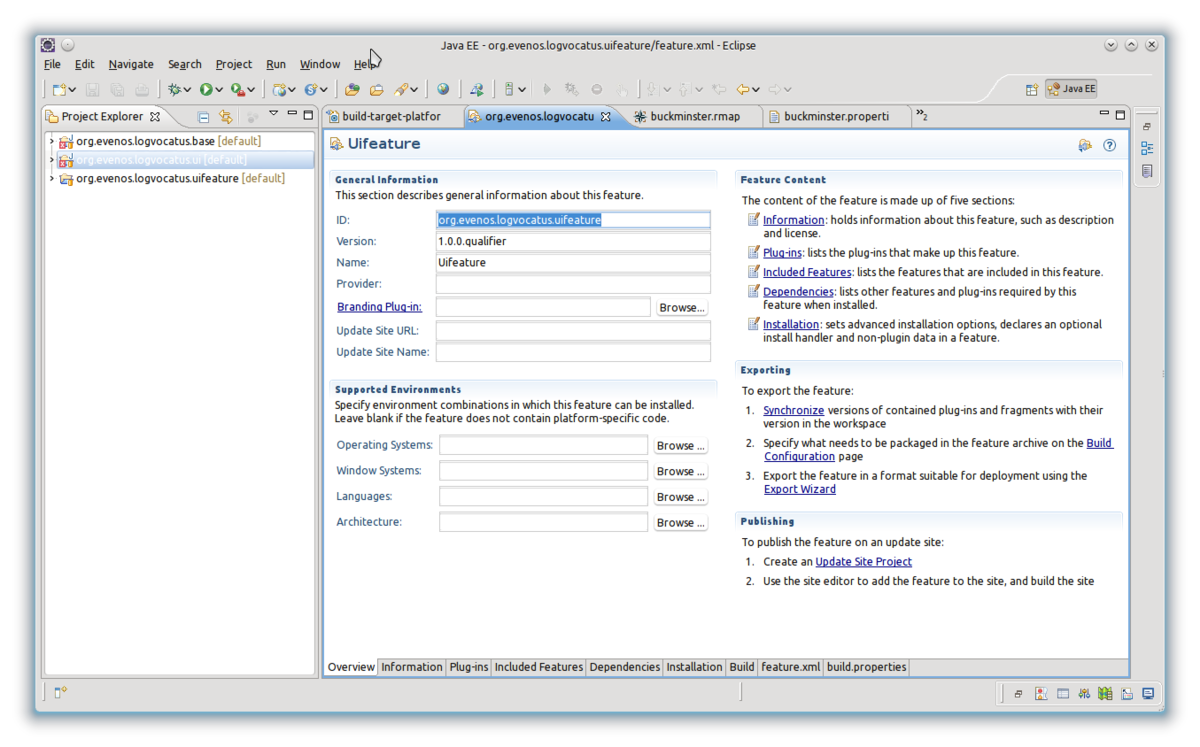Viewport: 1200px width, 747px height.
Task: Select the Java EE perspective button
Action: [x=1071, y=89]
